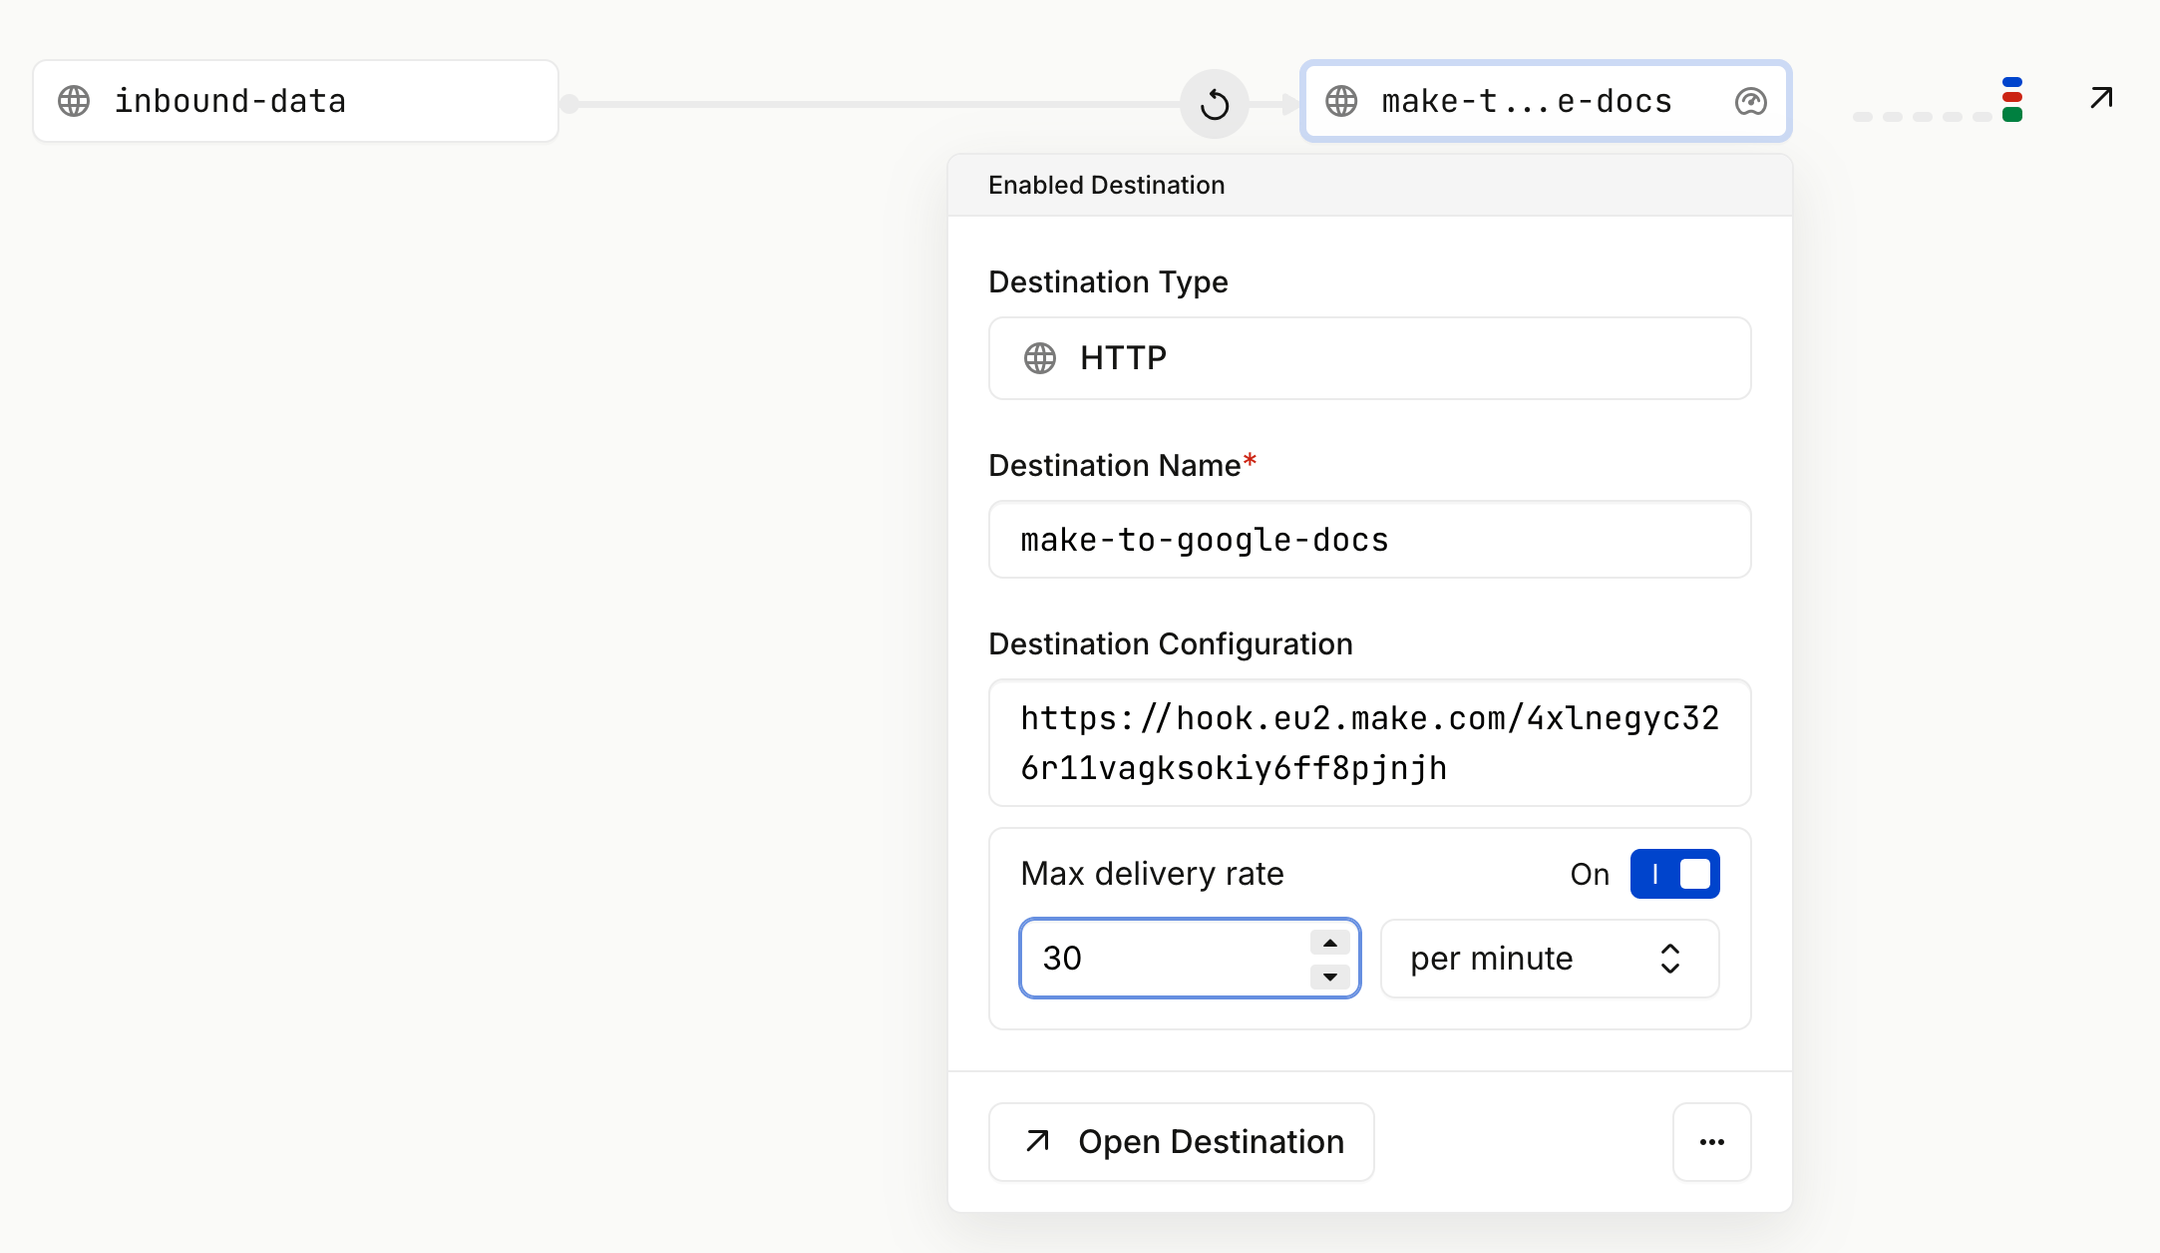This screenshot has height=1253, width=2160.
Task: Click the expand arrow icon in the top-right corner
Action: [x=2099, y=97]
